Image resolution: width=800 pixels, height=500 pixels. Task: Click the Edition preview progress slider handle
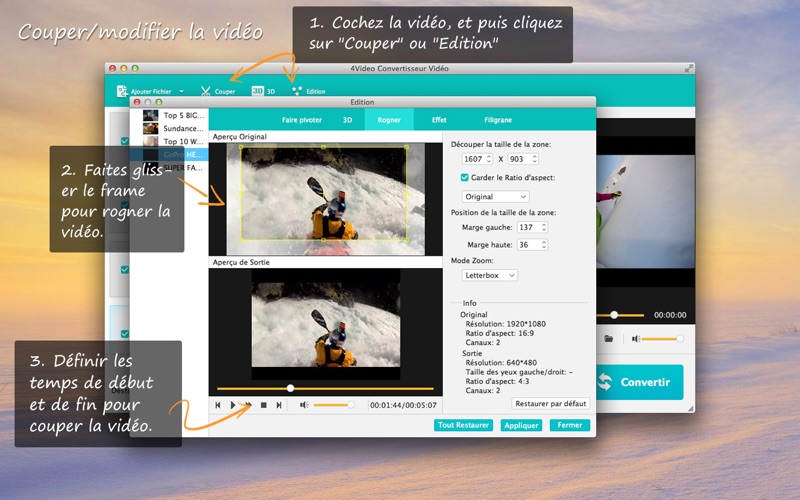click(290, 388)
